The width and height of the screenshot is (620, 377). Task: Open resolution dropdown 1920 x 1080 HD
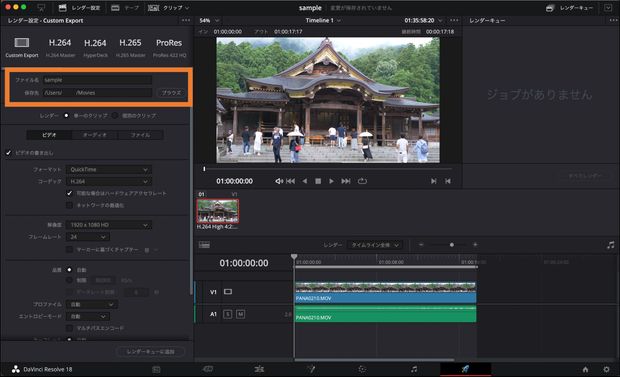109,225
